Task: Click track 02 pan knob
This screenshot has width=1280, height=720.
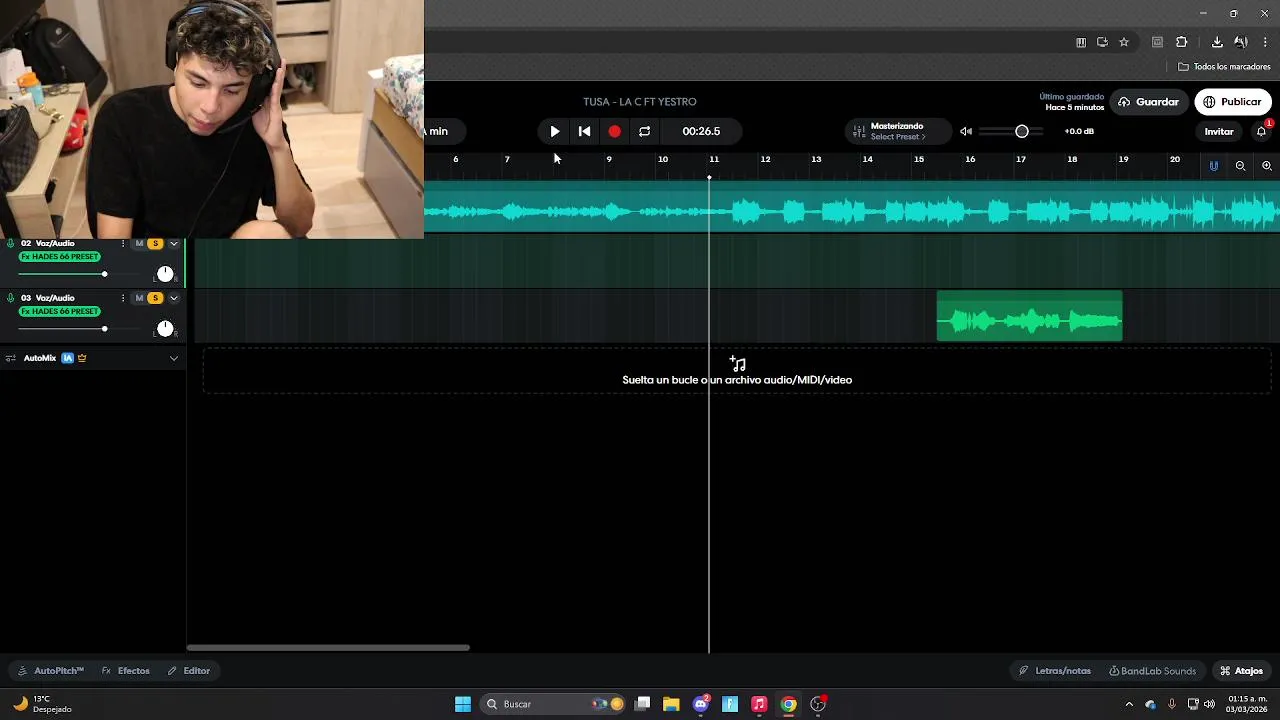Action: click(x=165, y=274)
